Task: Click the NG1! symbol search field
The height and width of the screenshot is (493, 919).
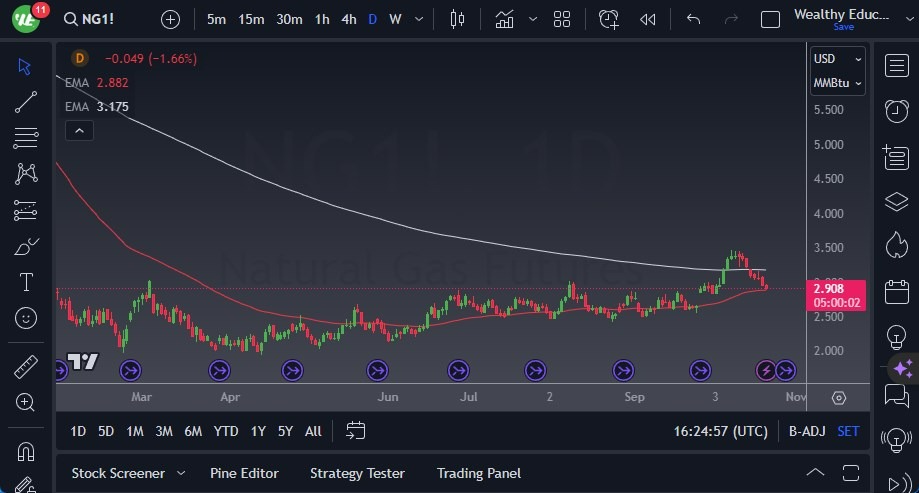Action: pyautogui.click(x=89, y=19)
